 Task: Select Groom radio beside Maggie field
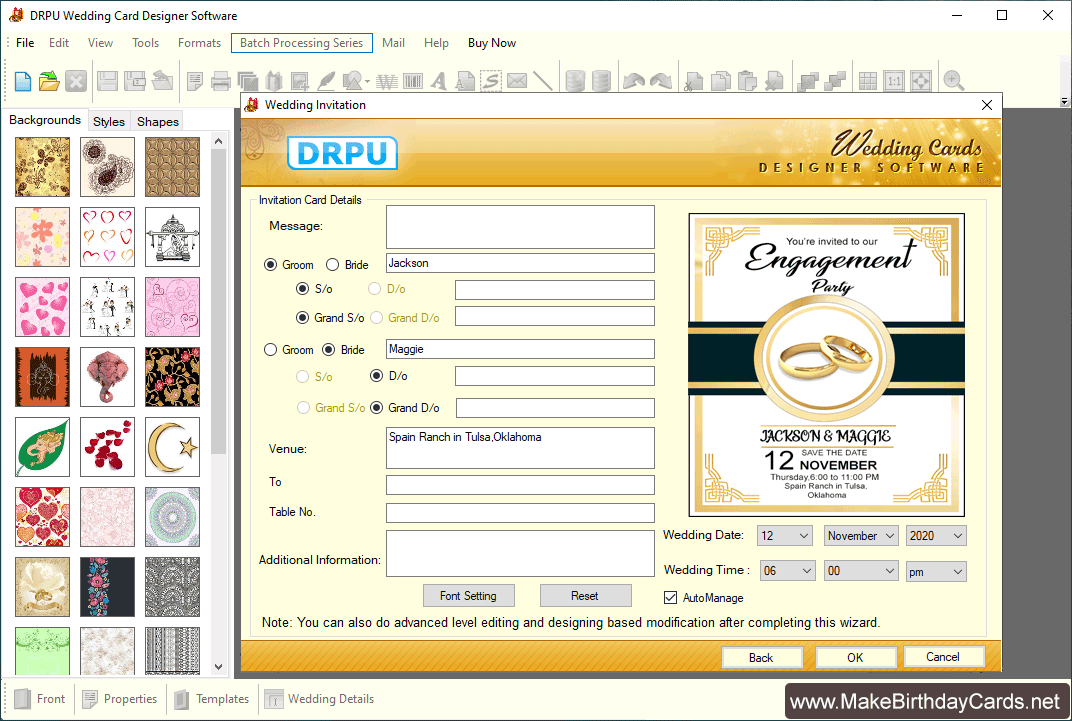point(271,350)
